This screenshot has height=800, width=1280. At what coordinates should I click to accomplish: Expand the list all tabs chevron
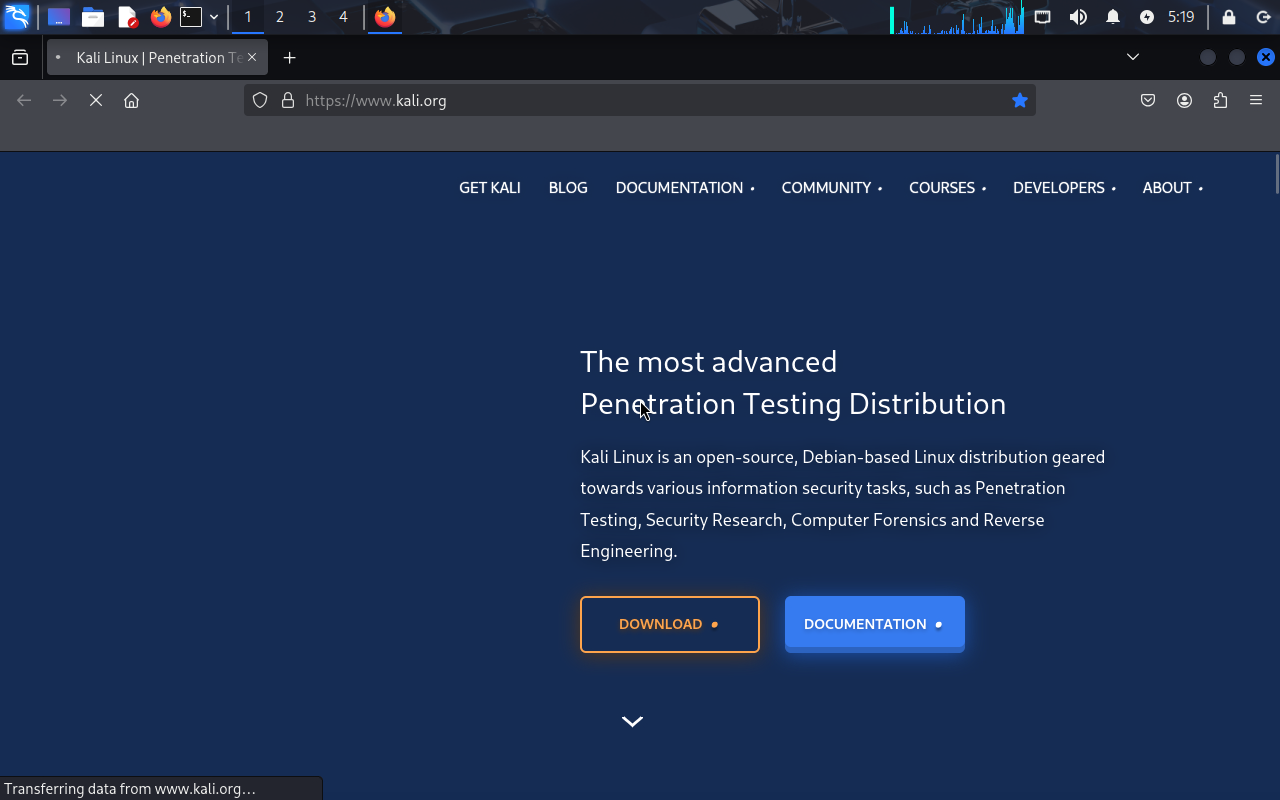click(1133, 57)
